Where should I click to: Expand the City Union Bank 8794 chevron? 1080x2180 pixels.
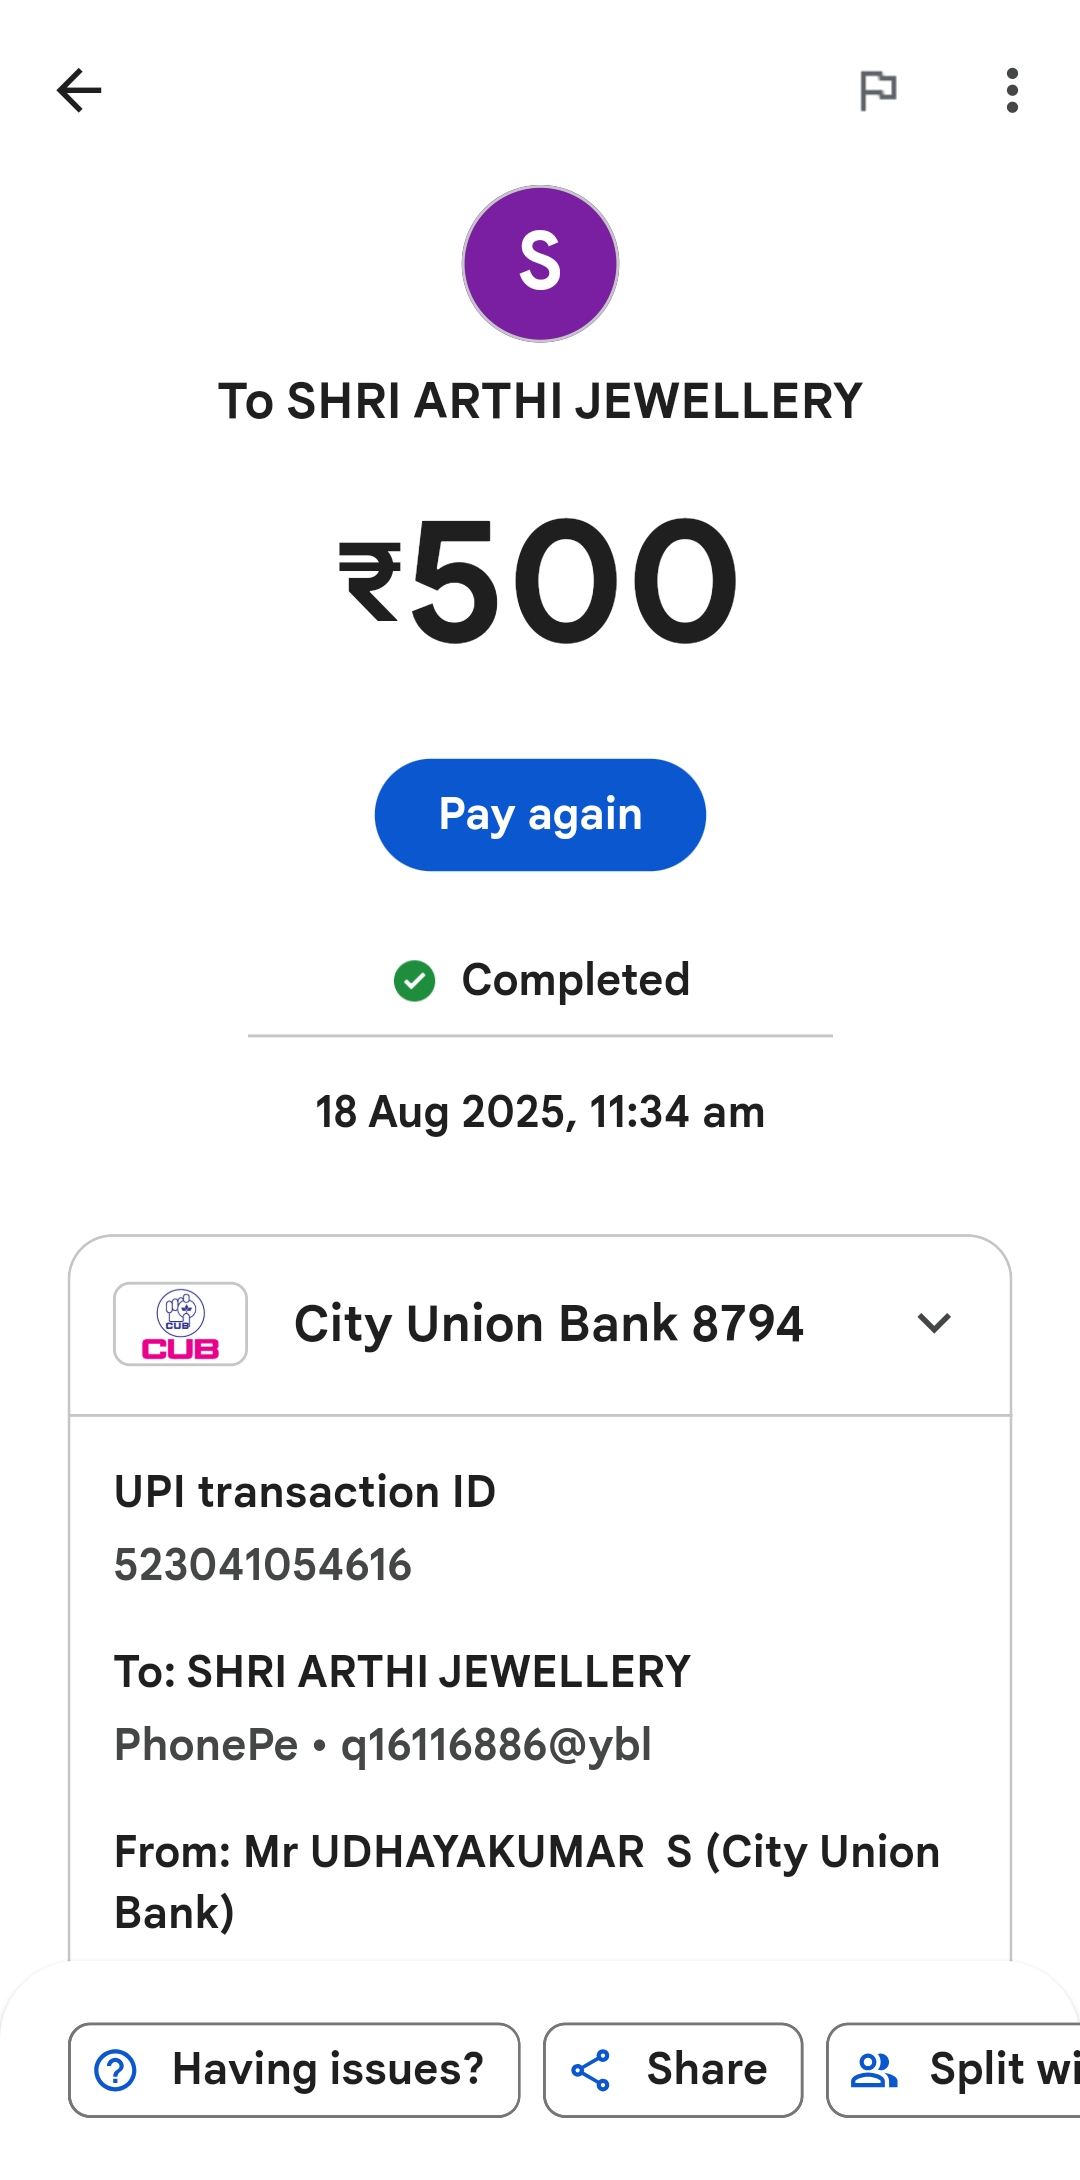pyautogui.click(x=934, y=1324)
